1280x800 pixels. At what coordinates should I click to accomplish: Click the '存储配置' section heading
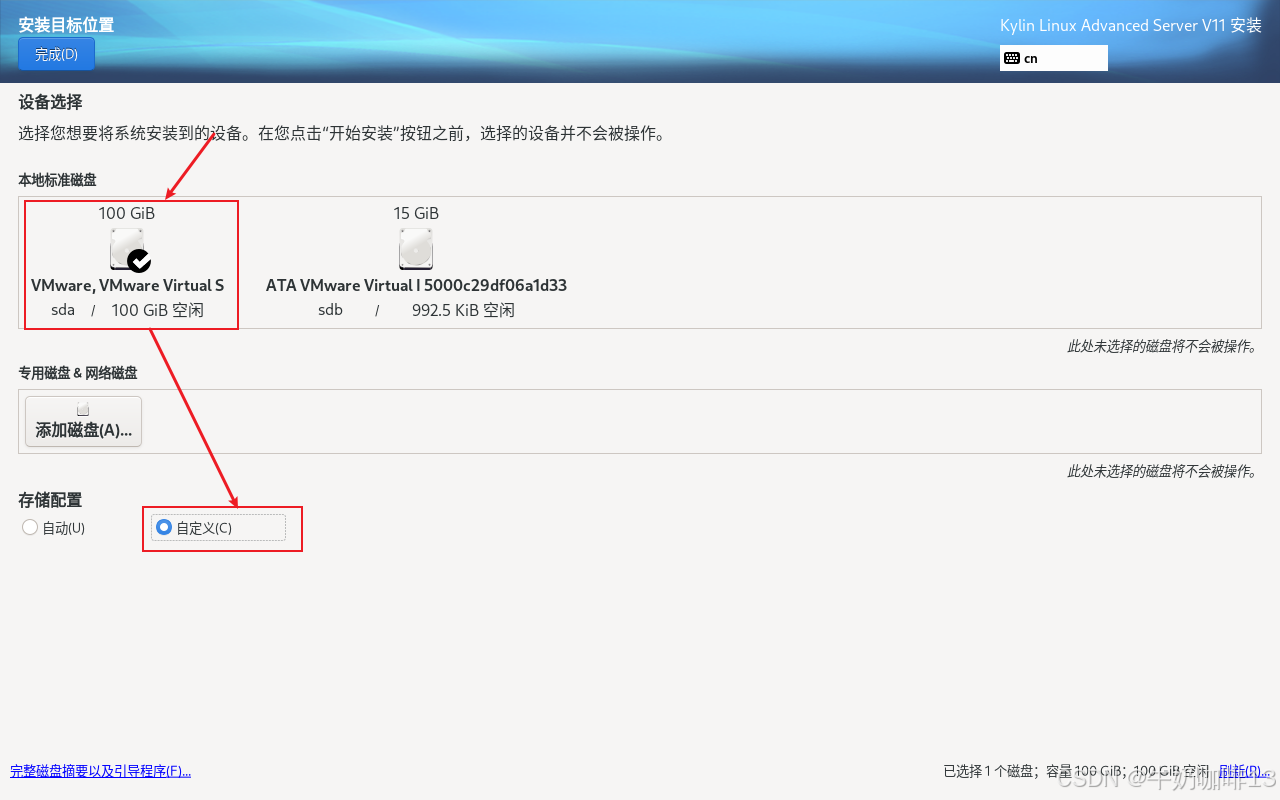(x=50, y=499)
